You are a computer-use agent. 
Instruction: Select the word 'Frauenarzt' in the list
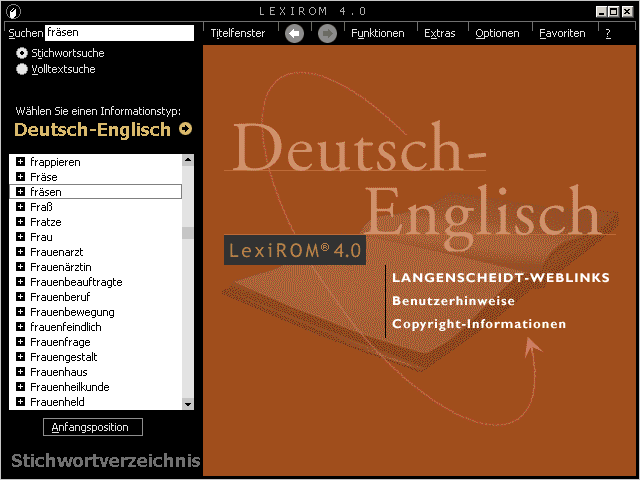click(x=57, y=252)
